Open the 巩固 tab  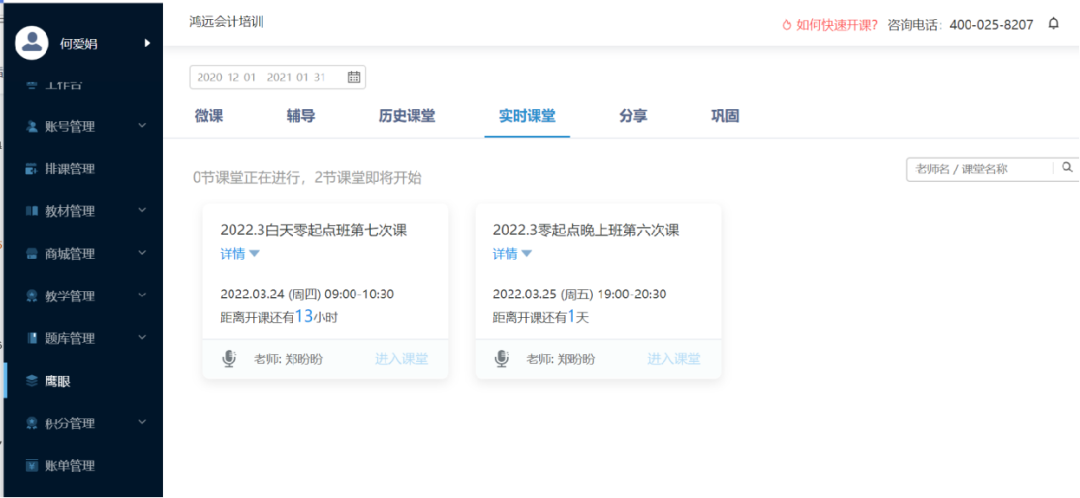click(725, 116)
